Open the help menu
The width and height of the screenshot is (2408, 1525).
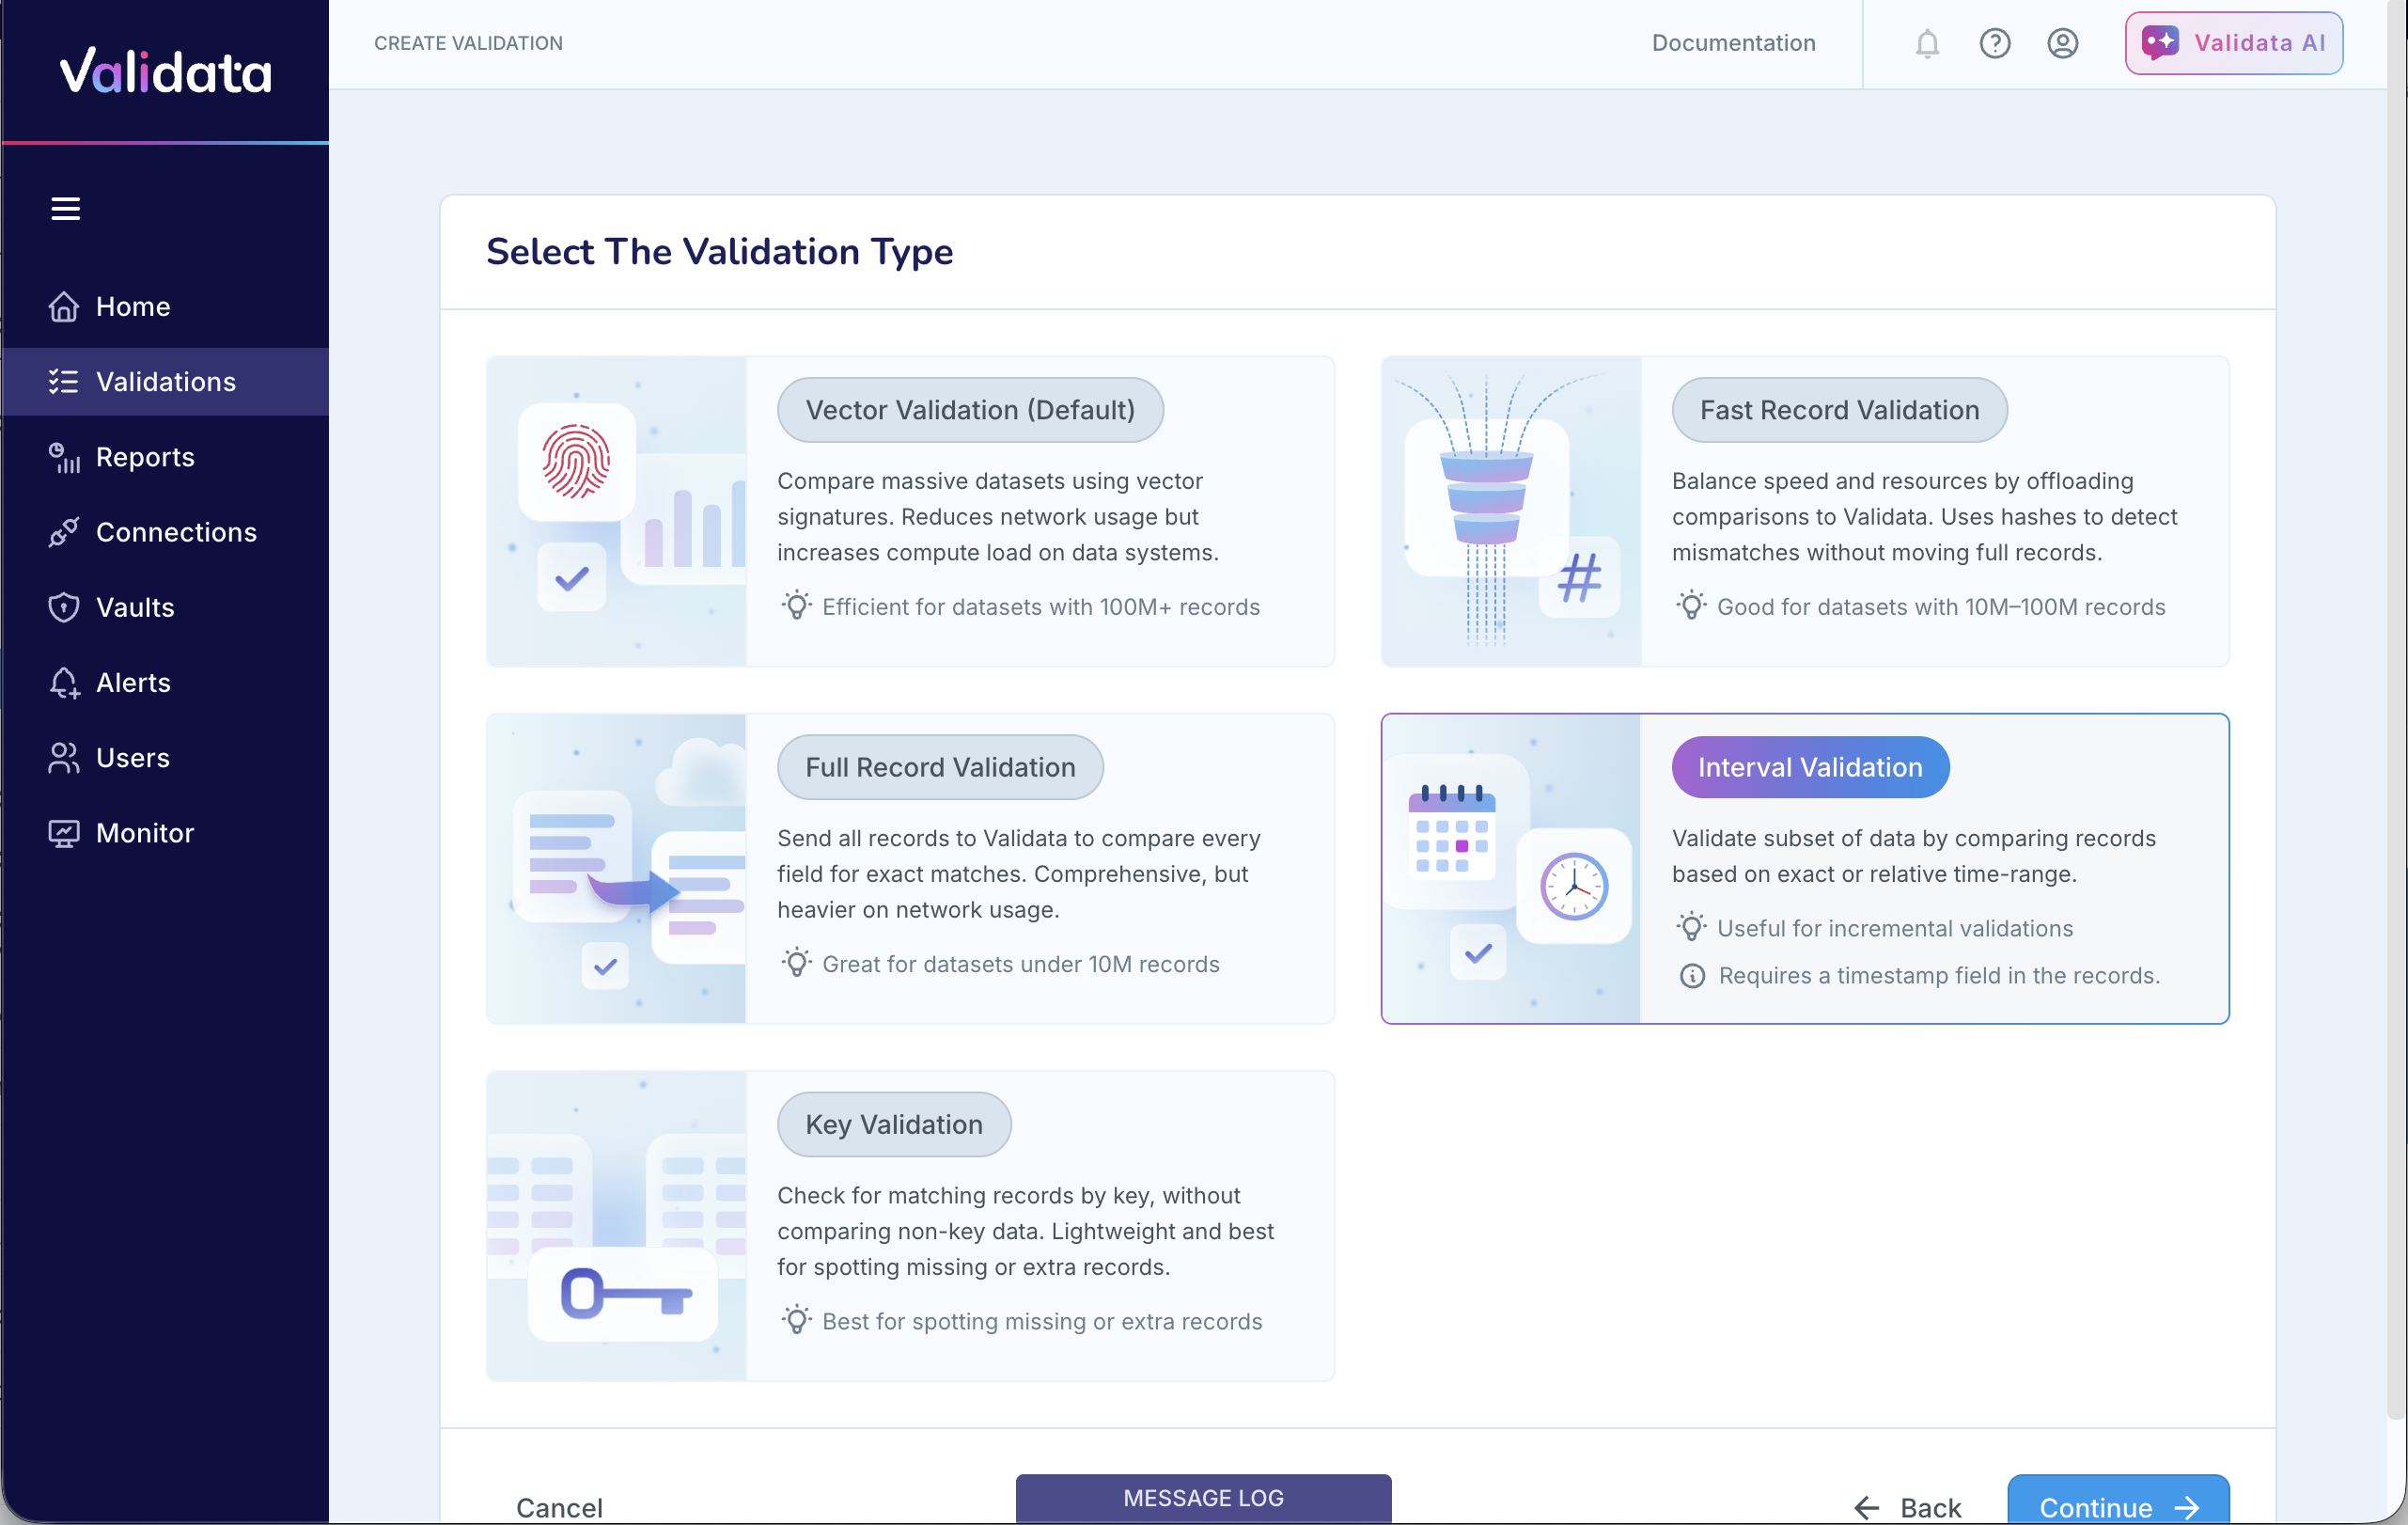click(x=1994, y=43)
